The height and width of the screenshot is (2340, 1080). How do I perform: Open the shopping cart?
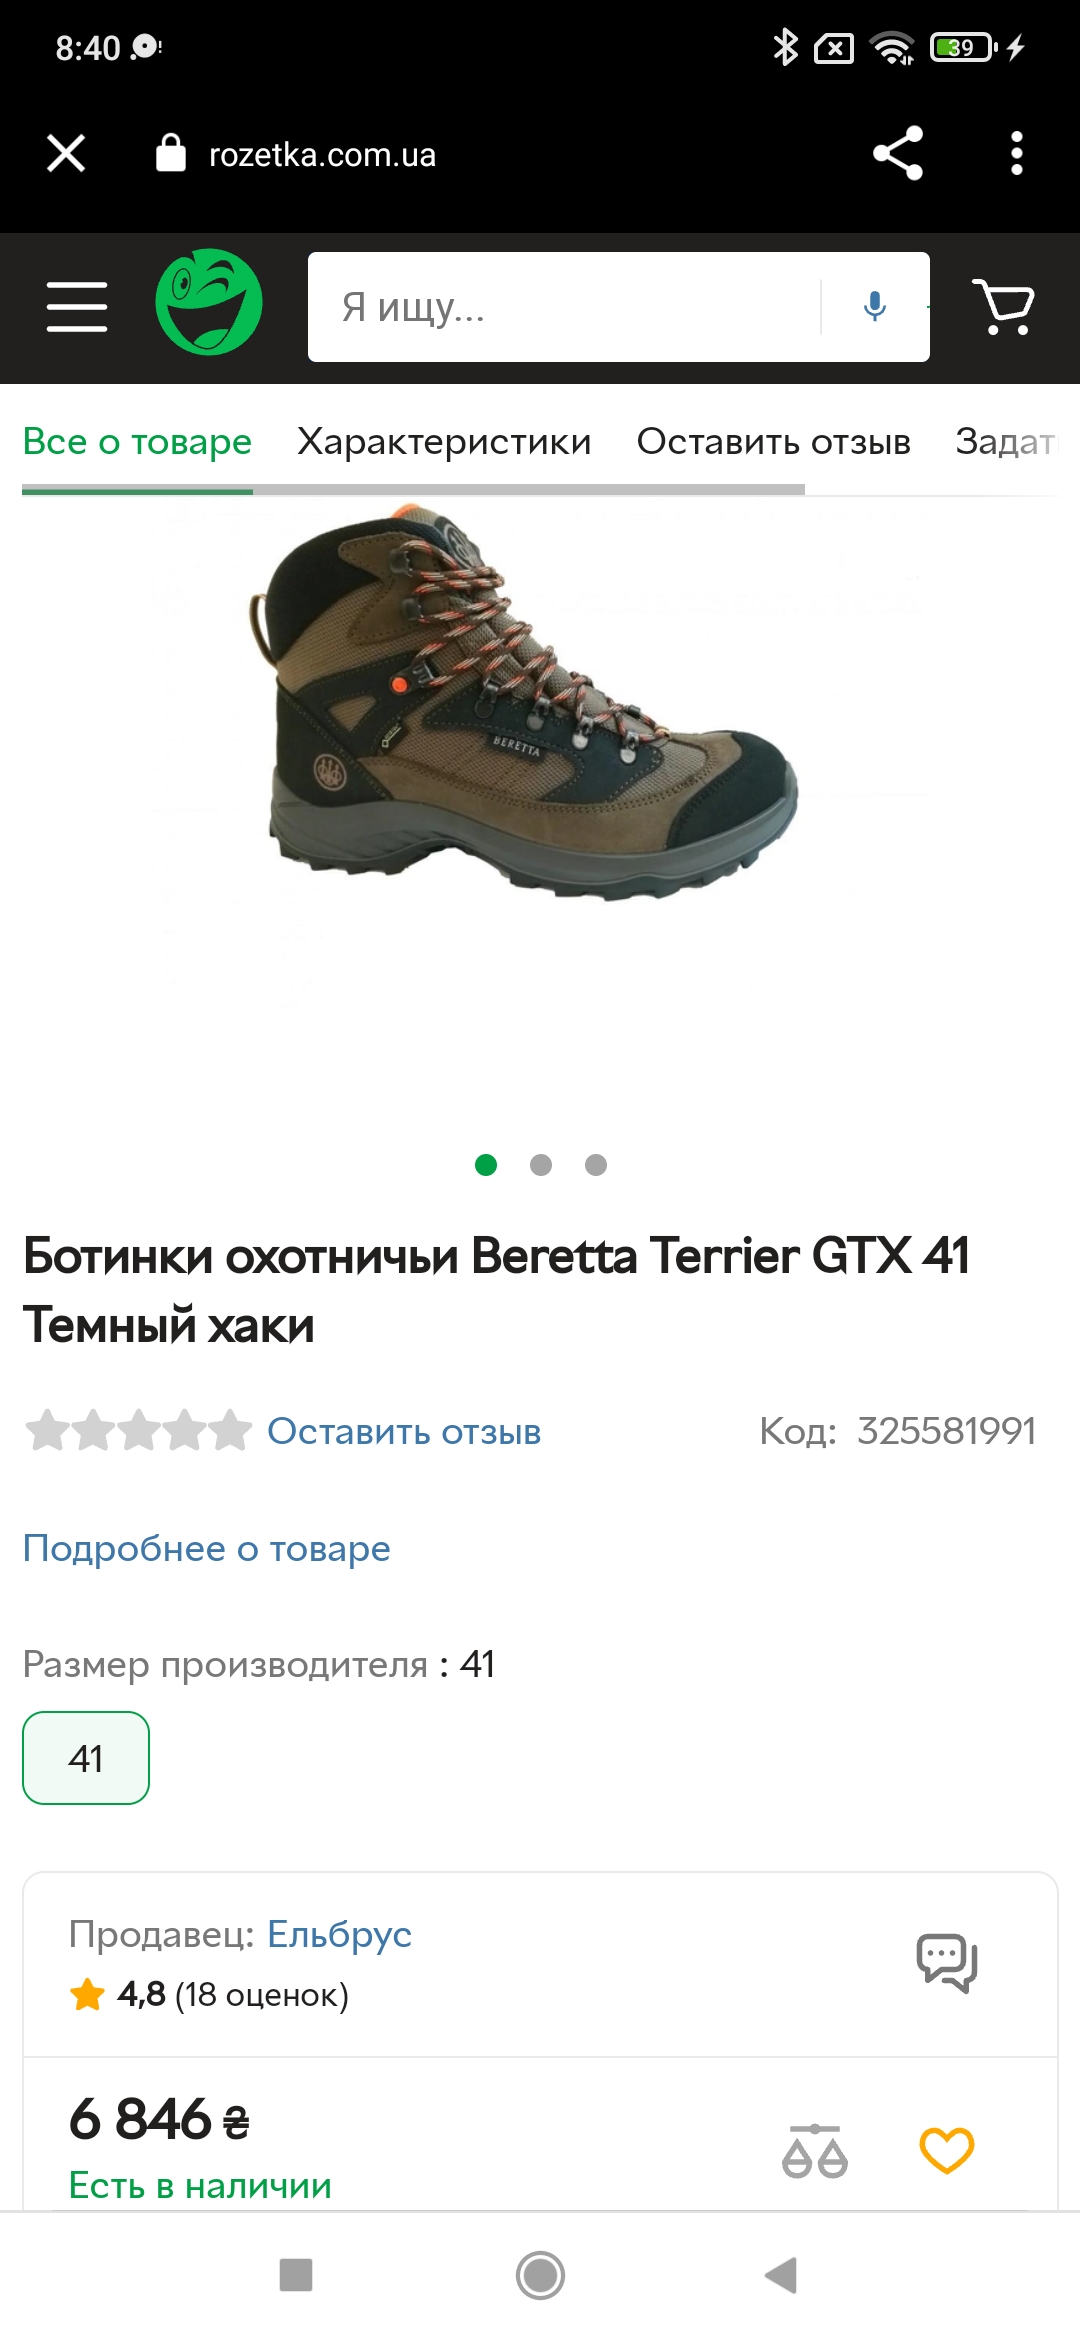pyautogui.click(x=1004, y=306)
